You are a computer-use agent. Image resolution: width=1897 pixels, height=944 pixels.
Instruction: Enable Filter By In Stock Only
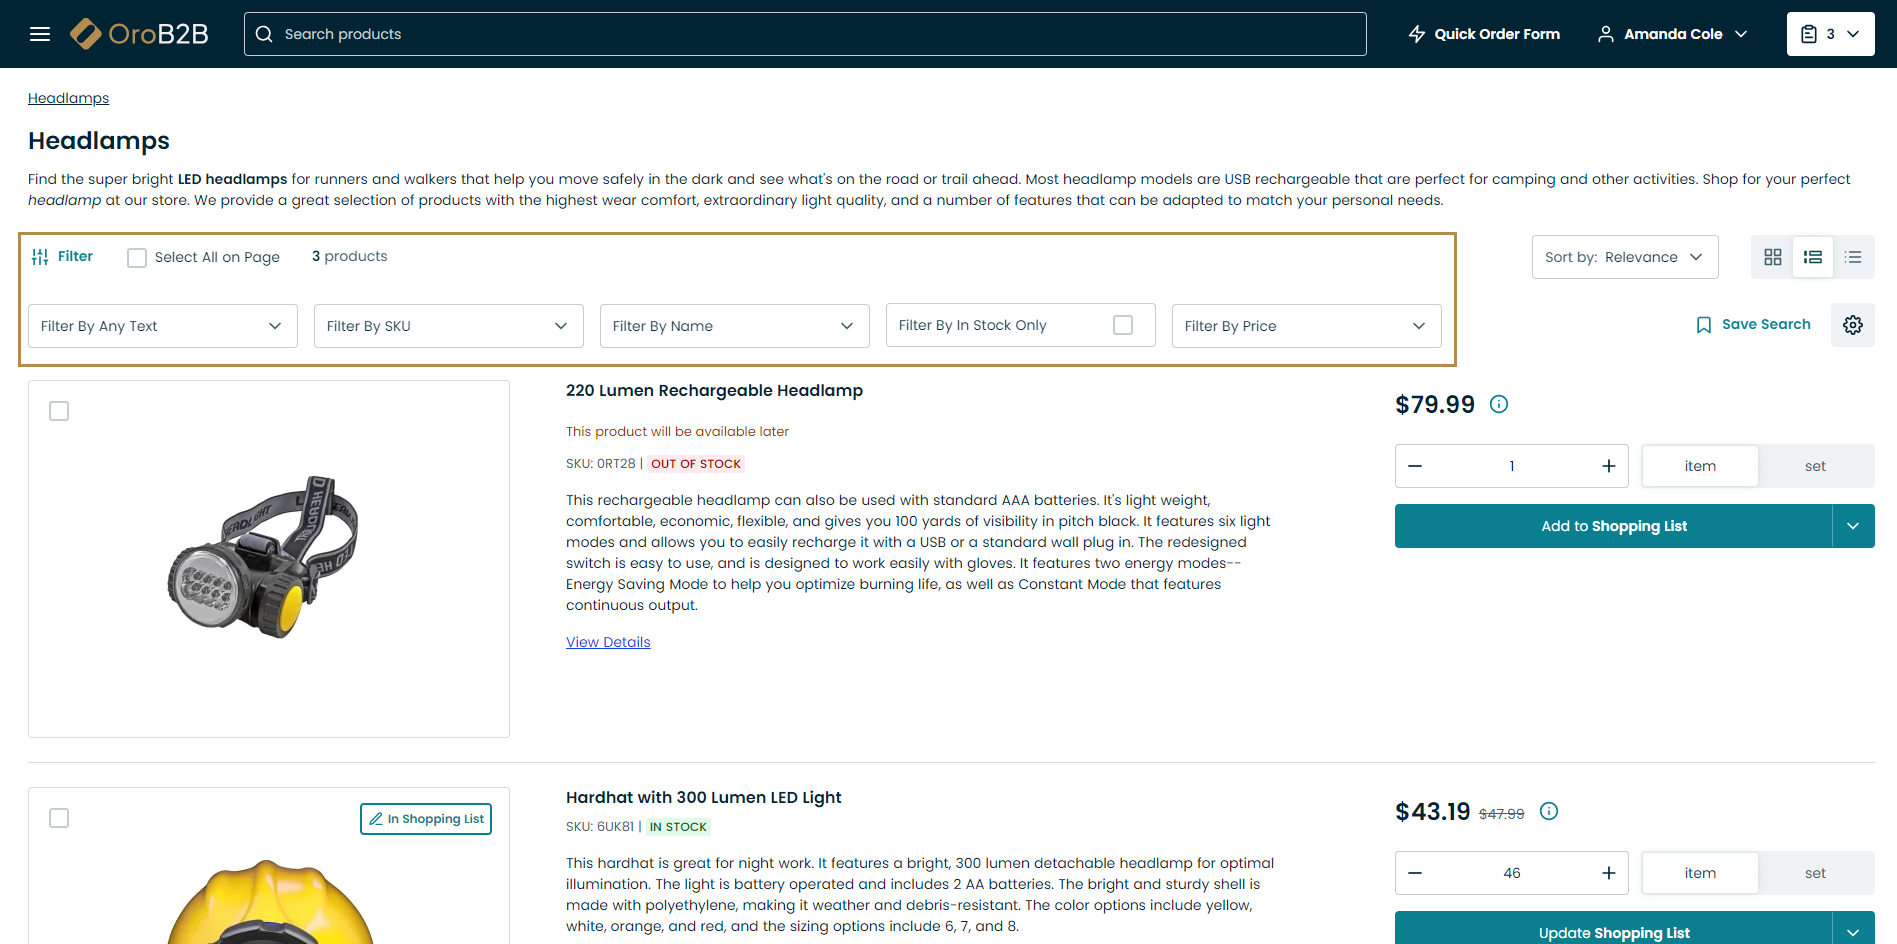tap(1122, 325)
